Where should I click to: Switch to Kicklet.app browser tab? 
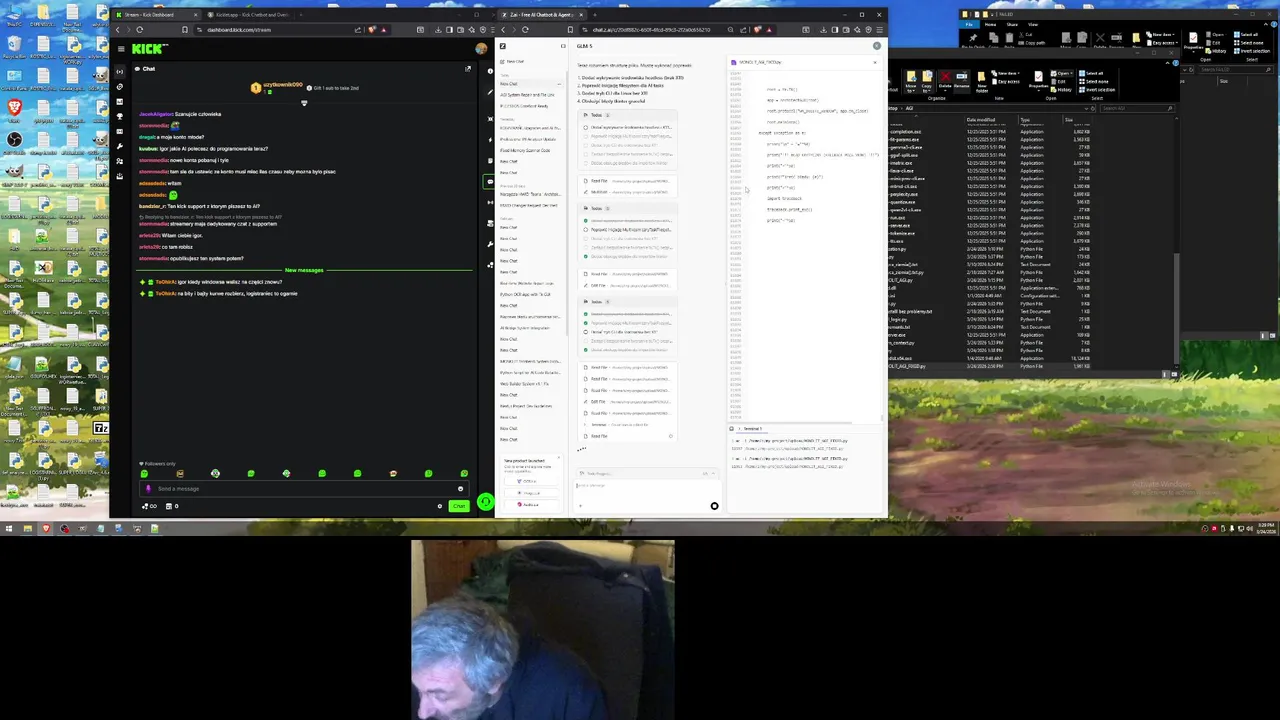[250, 15]
